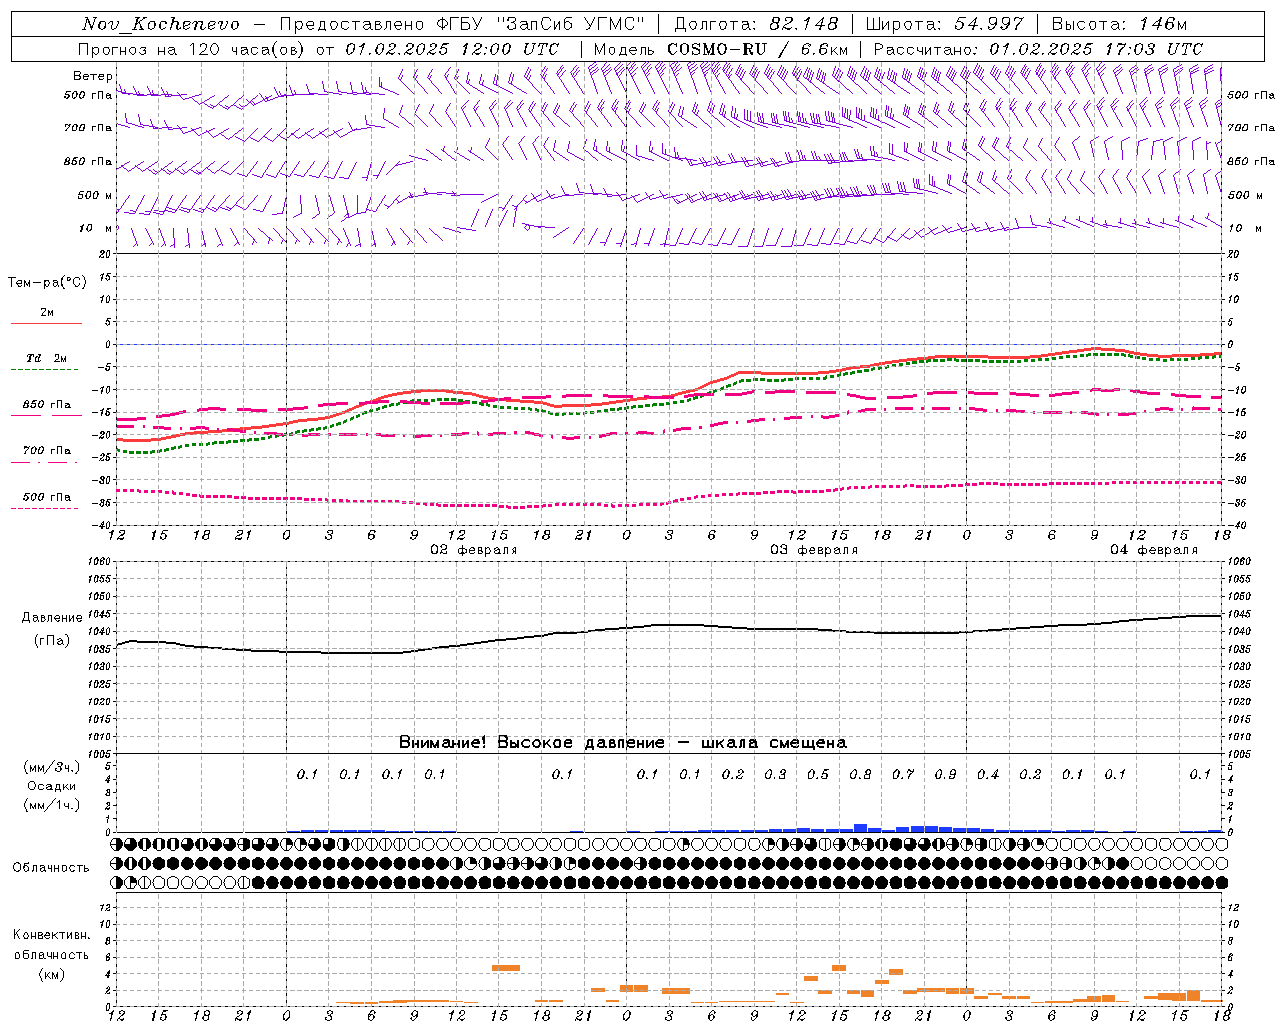
Task: Select the 'Долгота: 82.148' header field
Action: coord(756,24)
